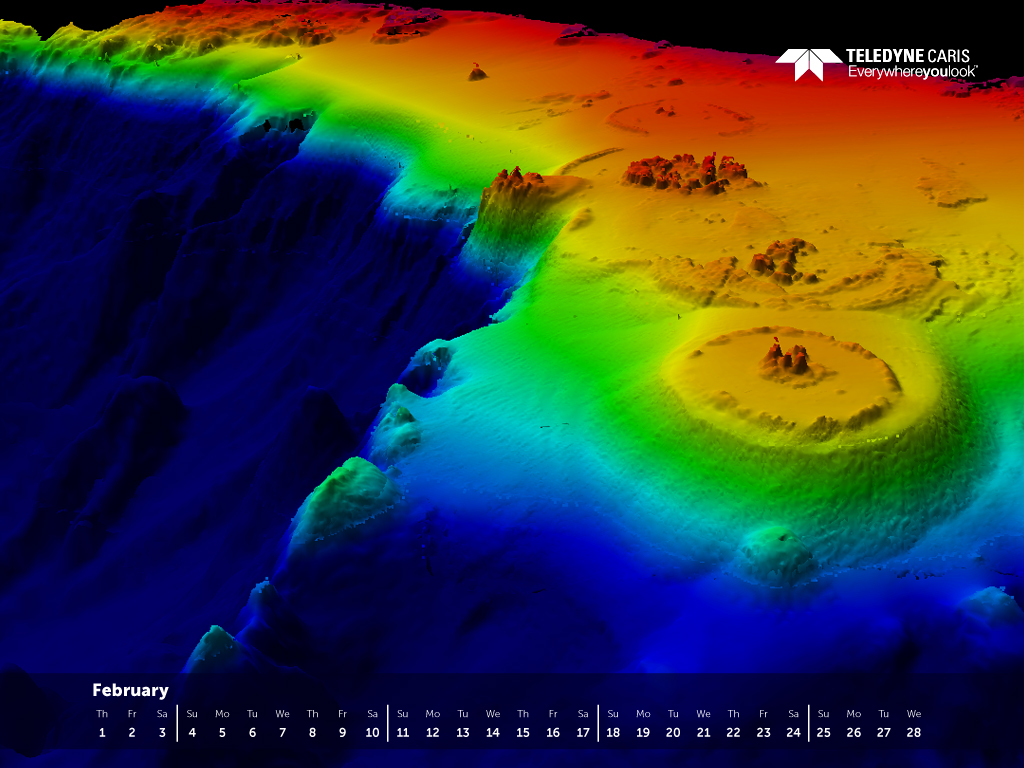The image size is (1024, 768).
Task: Choose date 10 on the calendar
Action: tap(372, 732)
